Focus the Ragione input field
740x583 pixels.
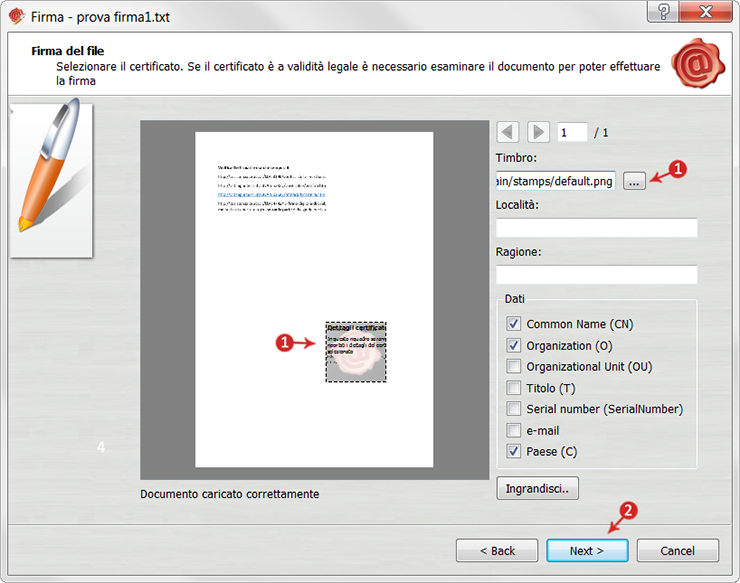pos(596,274)
